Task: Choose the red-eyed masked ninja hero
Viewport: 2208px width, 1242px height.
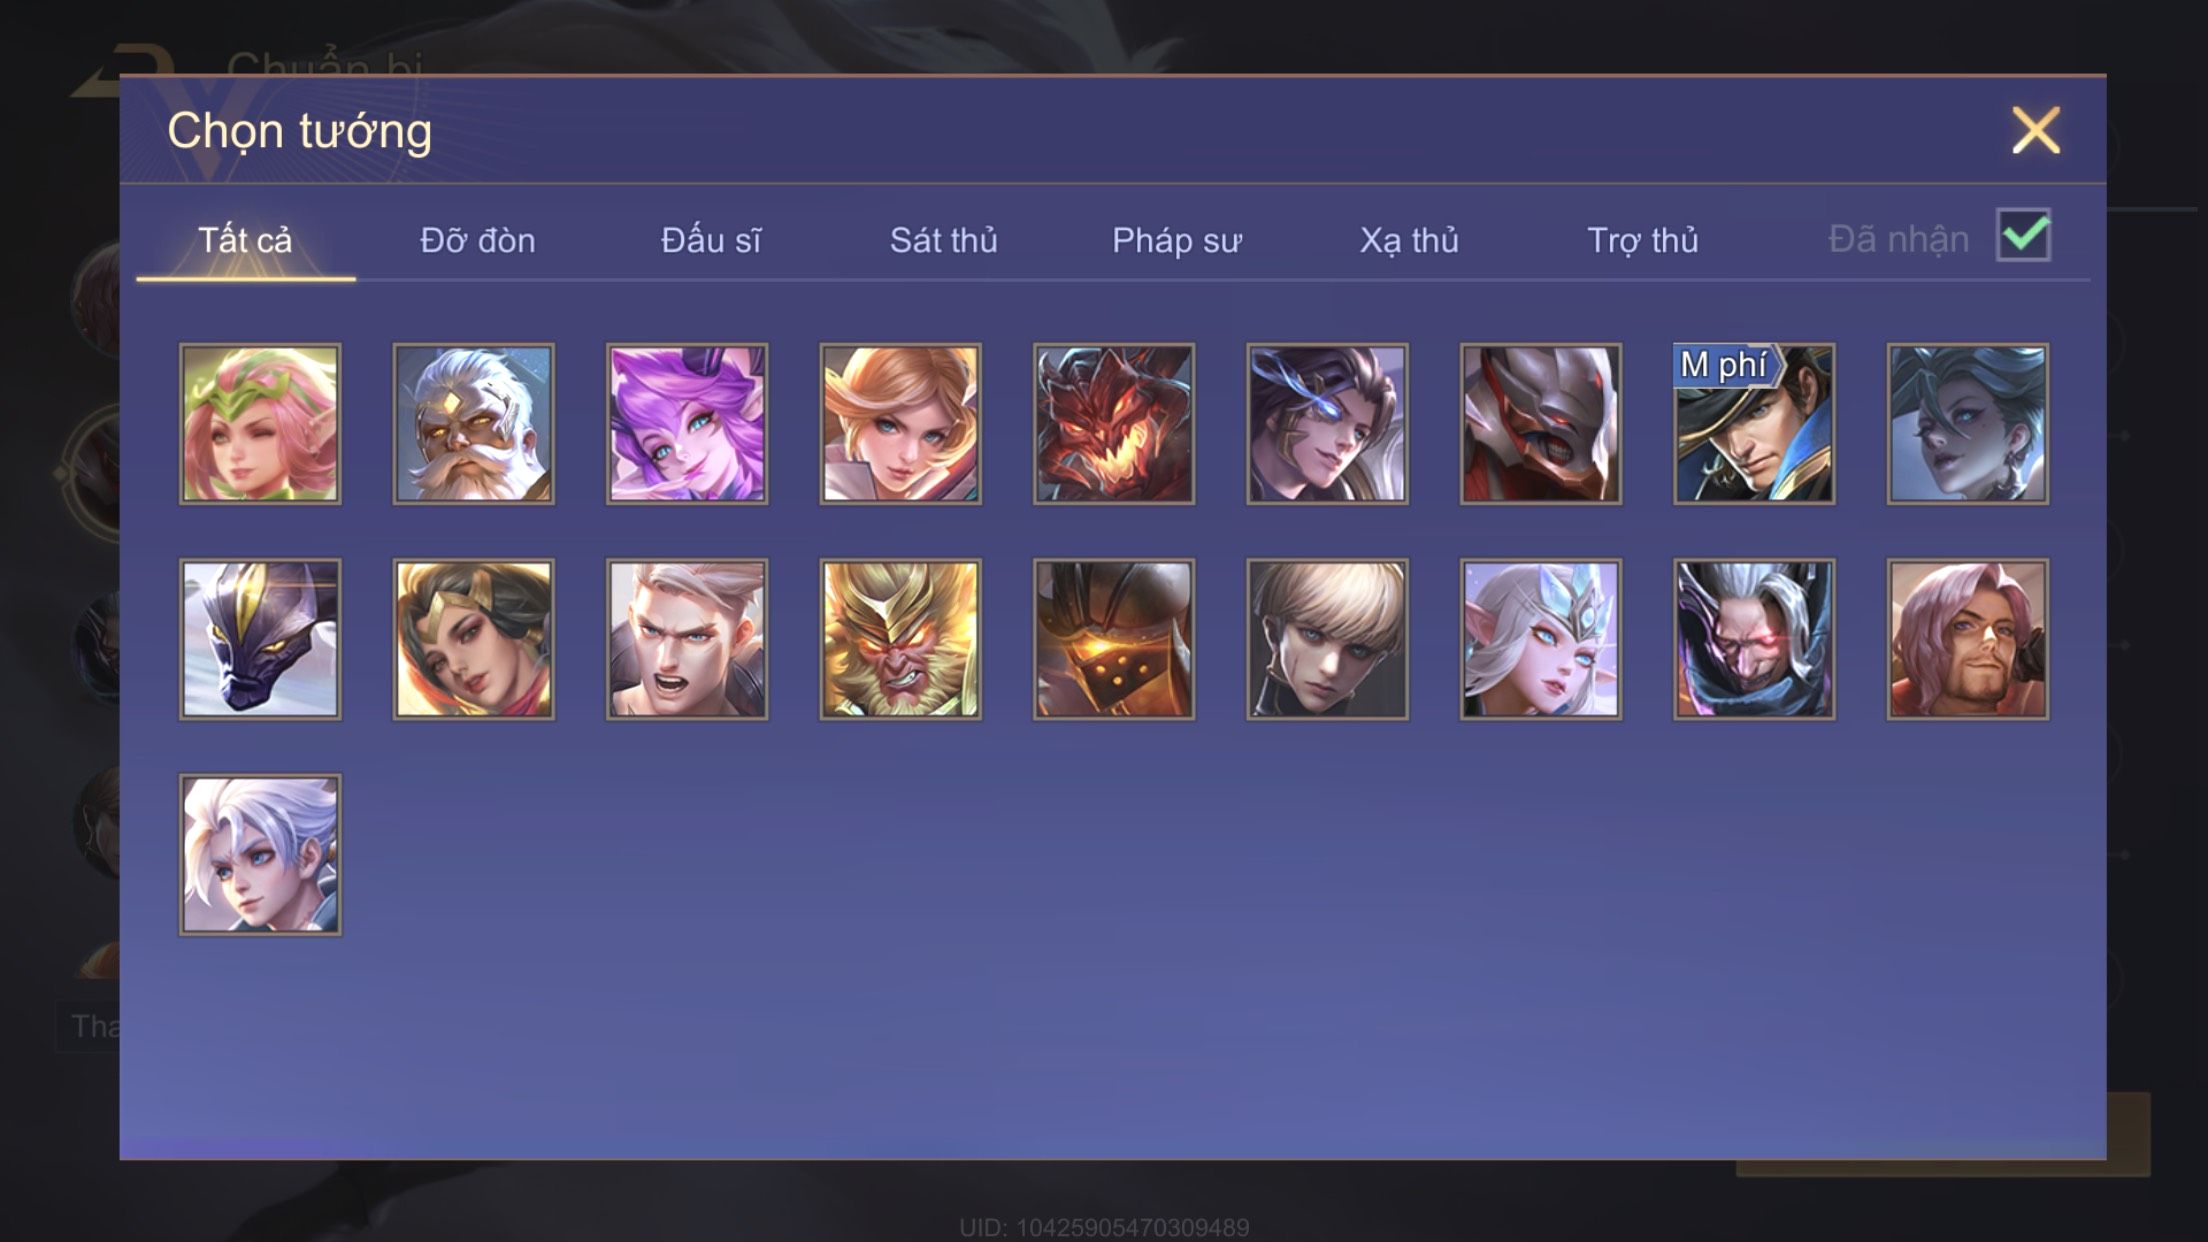Action: 1754,639
